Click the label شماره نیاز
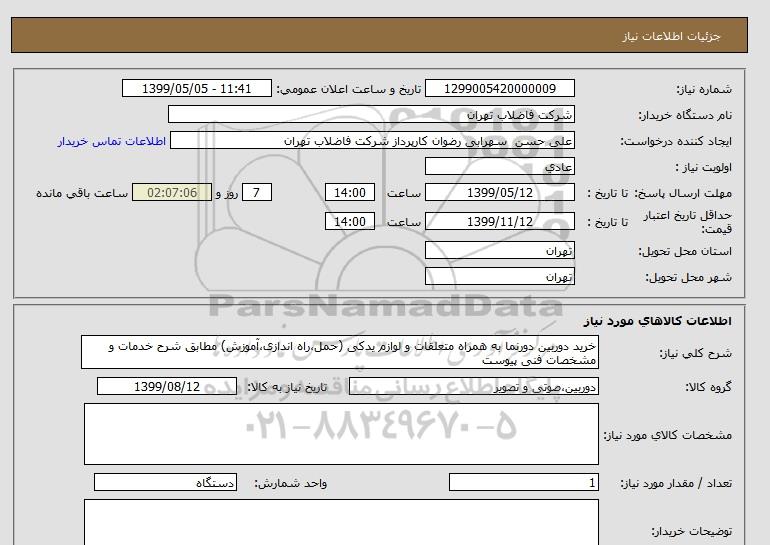Image resolution: width=770 pixels, height=545 pixels. pos(704,89)
